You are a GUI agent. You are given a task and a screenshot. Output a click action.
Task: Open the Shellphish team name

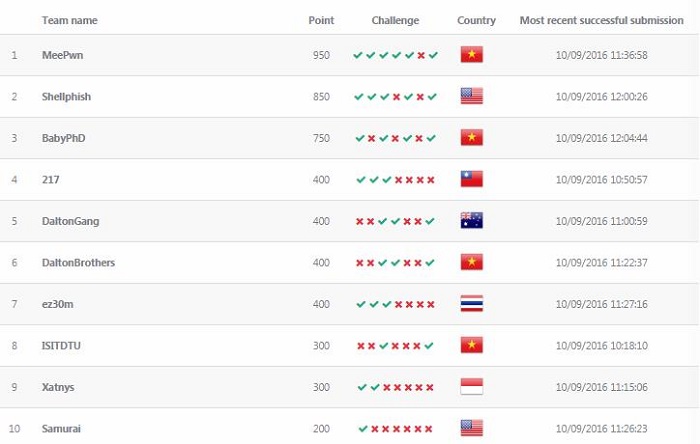click(66, 97)
